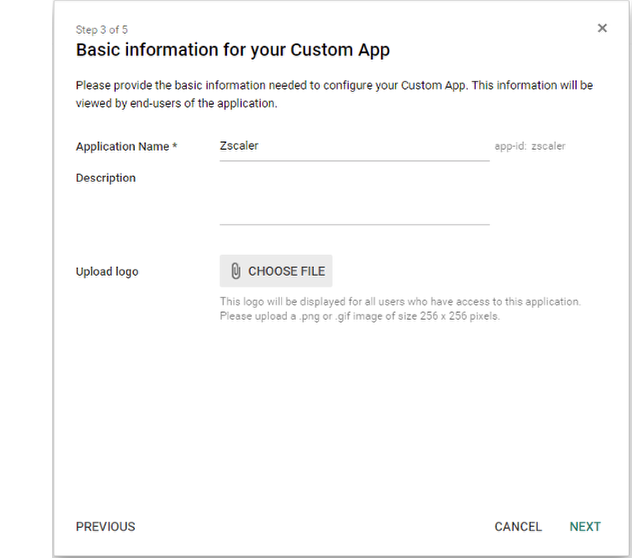The width and height of the screenshot is (632, 558).
Task: Click the Step 3 of 5 indicator
Action: tap(103, 30)
